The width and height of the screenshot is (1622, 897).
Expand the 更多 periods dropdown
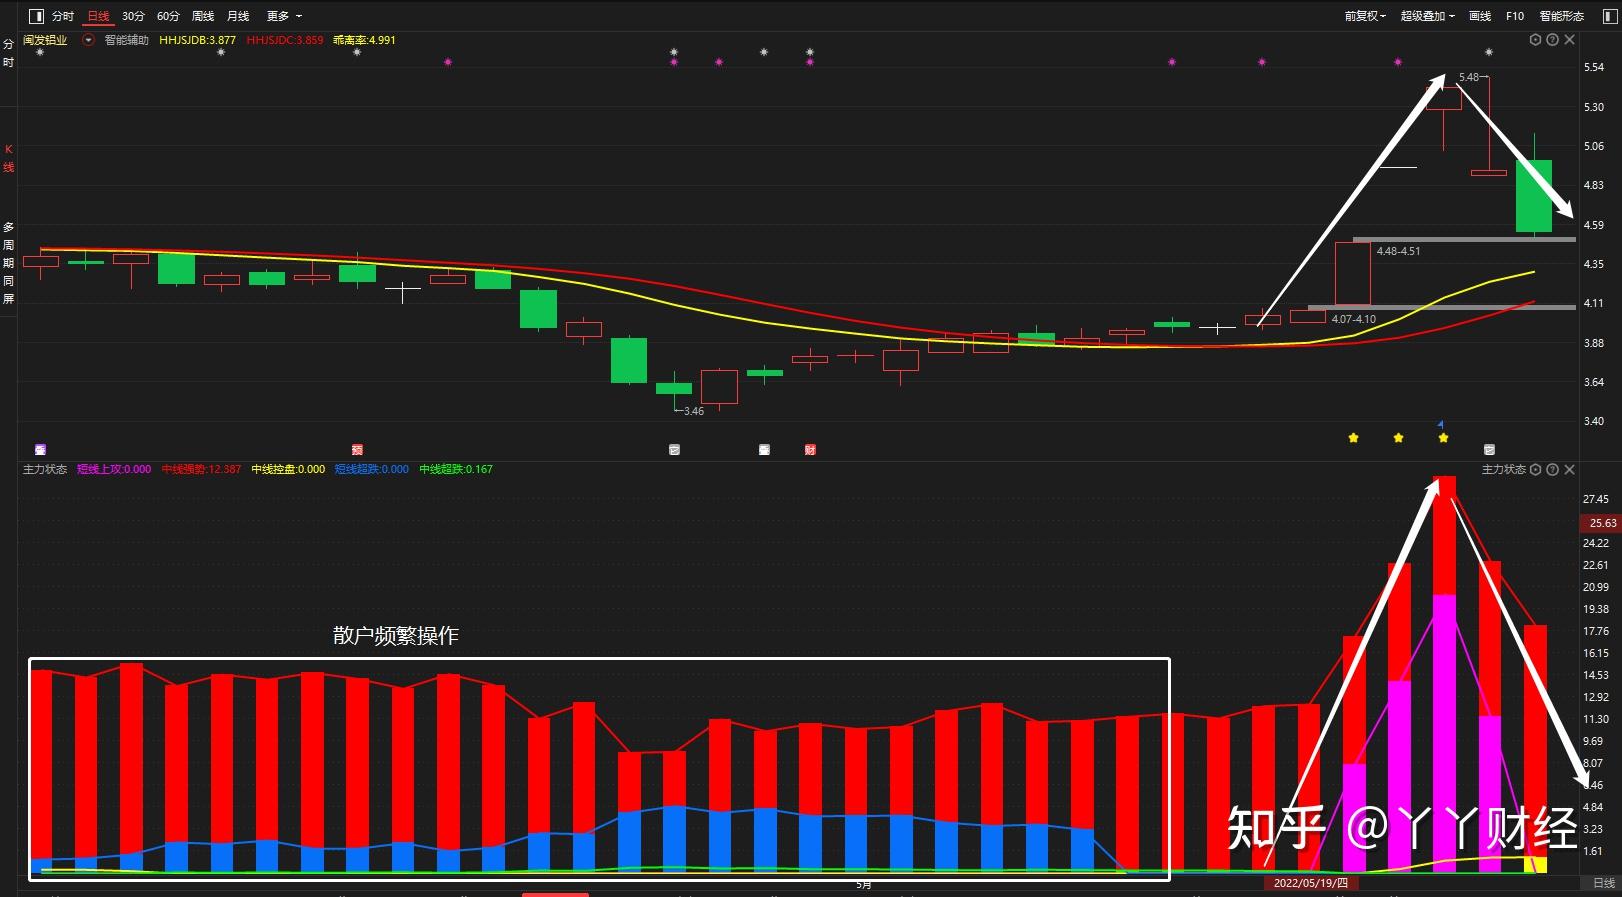[284, 16]
